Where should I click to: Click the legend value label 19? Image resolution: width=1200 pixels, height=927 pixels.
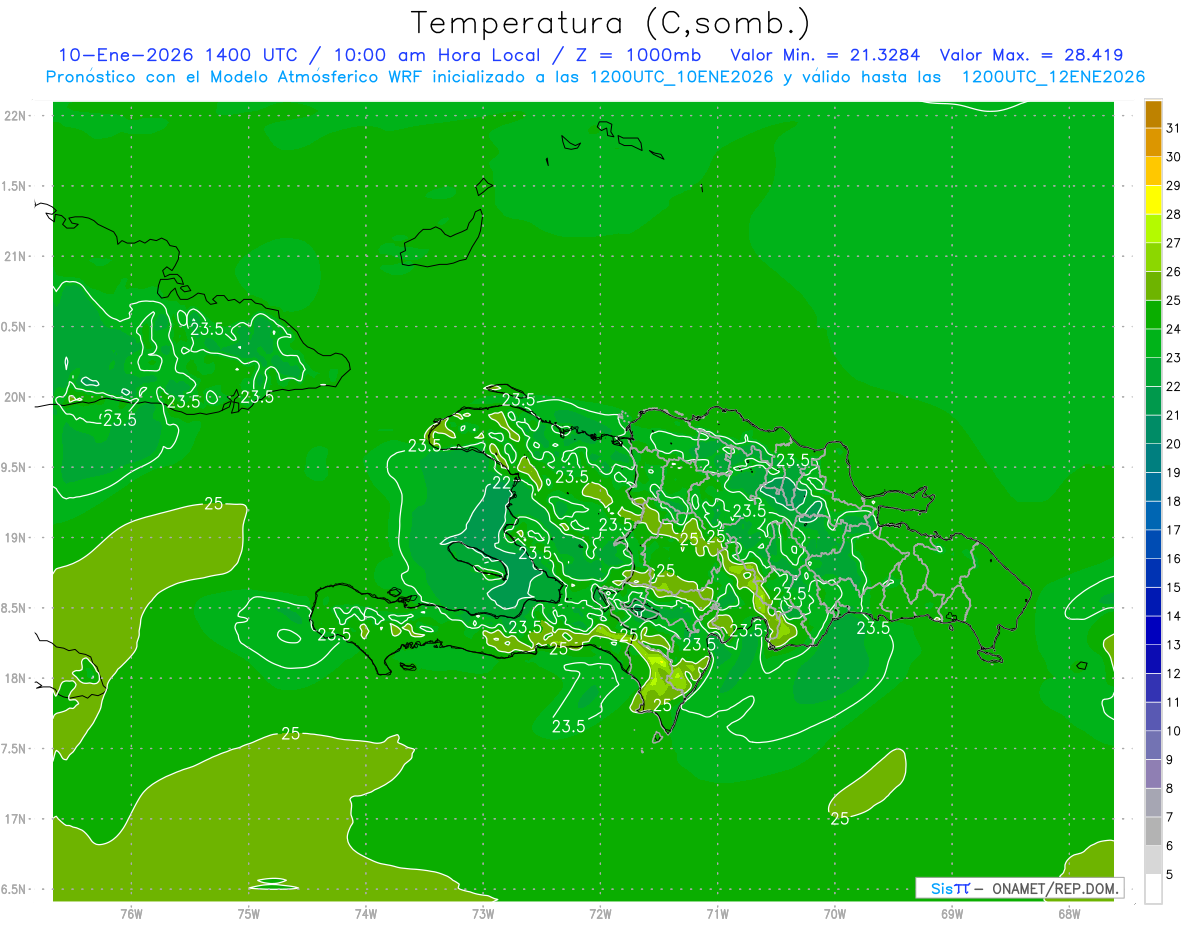click(x=1173, y=472)
